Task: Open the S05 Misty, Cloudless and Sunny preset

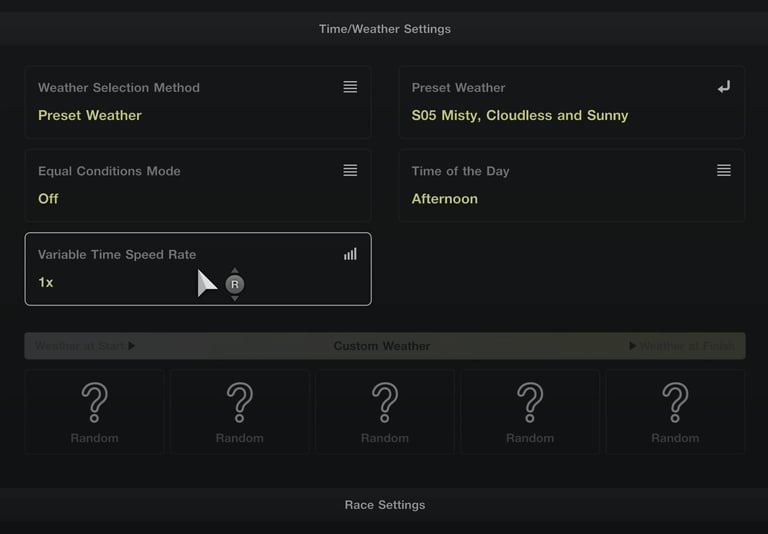Action: 520,116
